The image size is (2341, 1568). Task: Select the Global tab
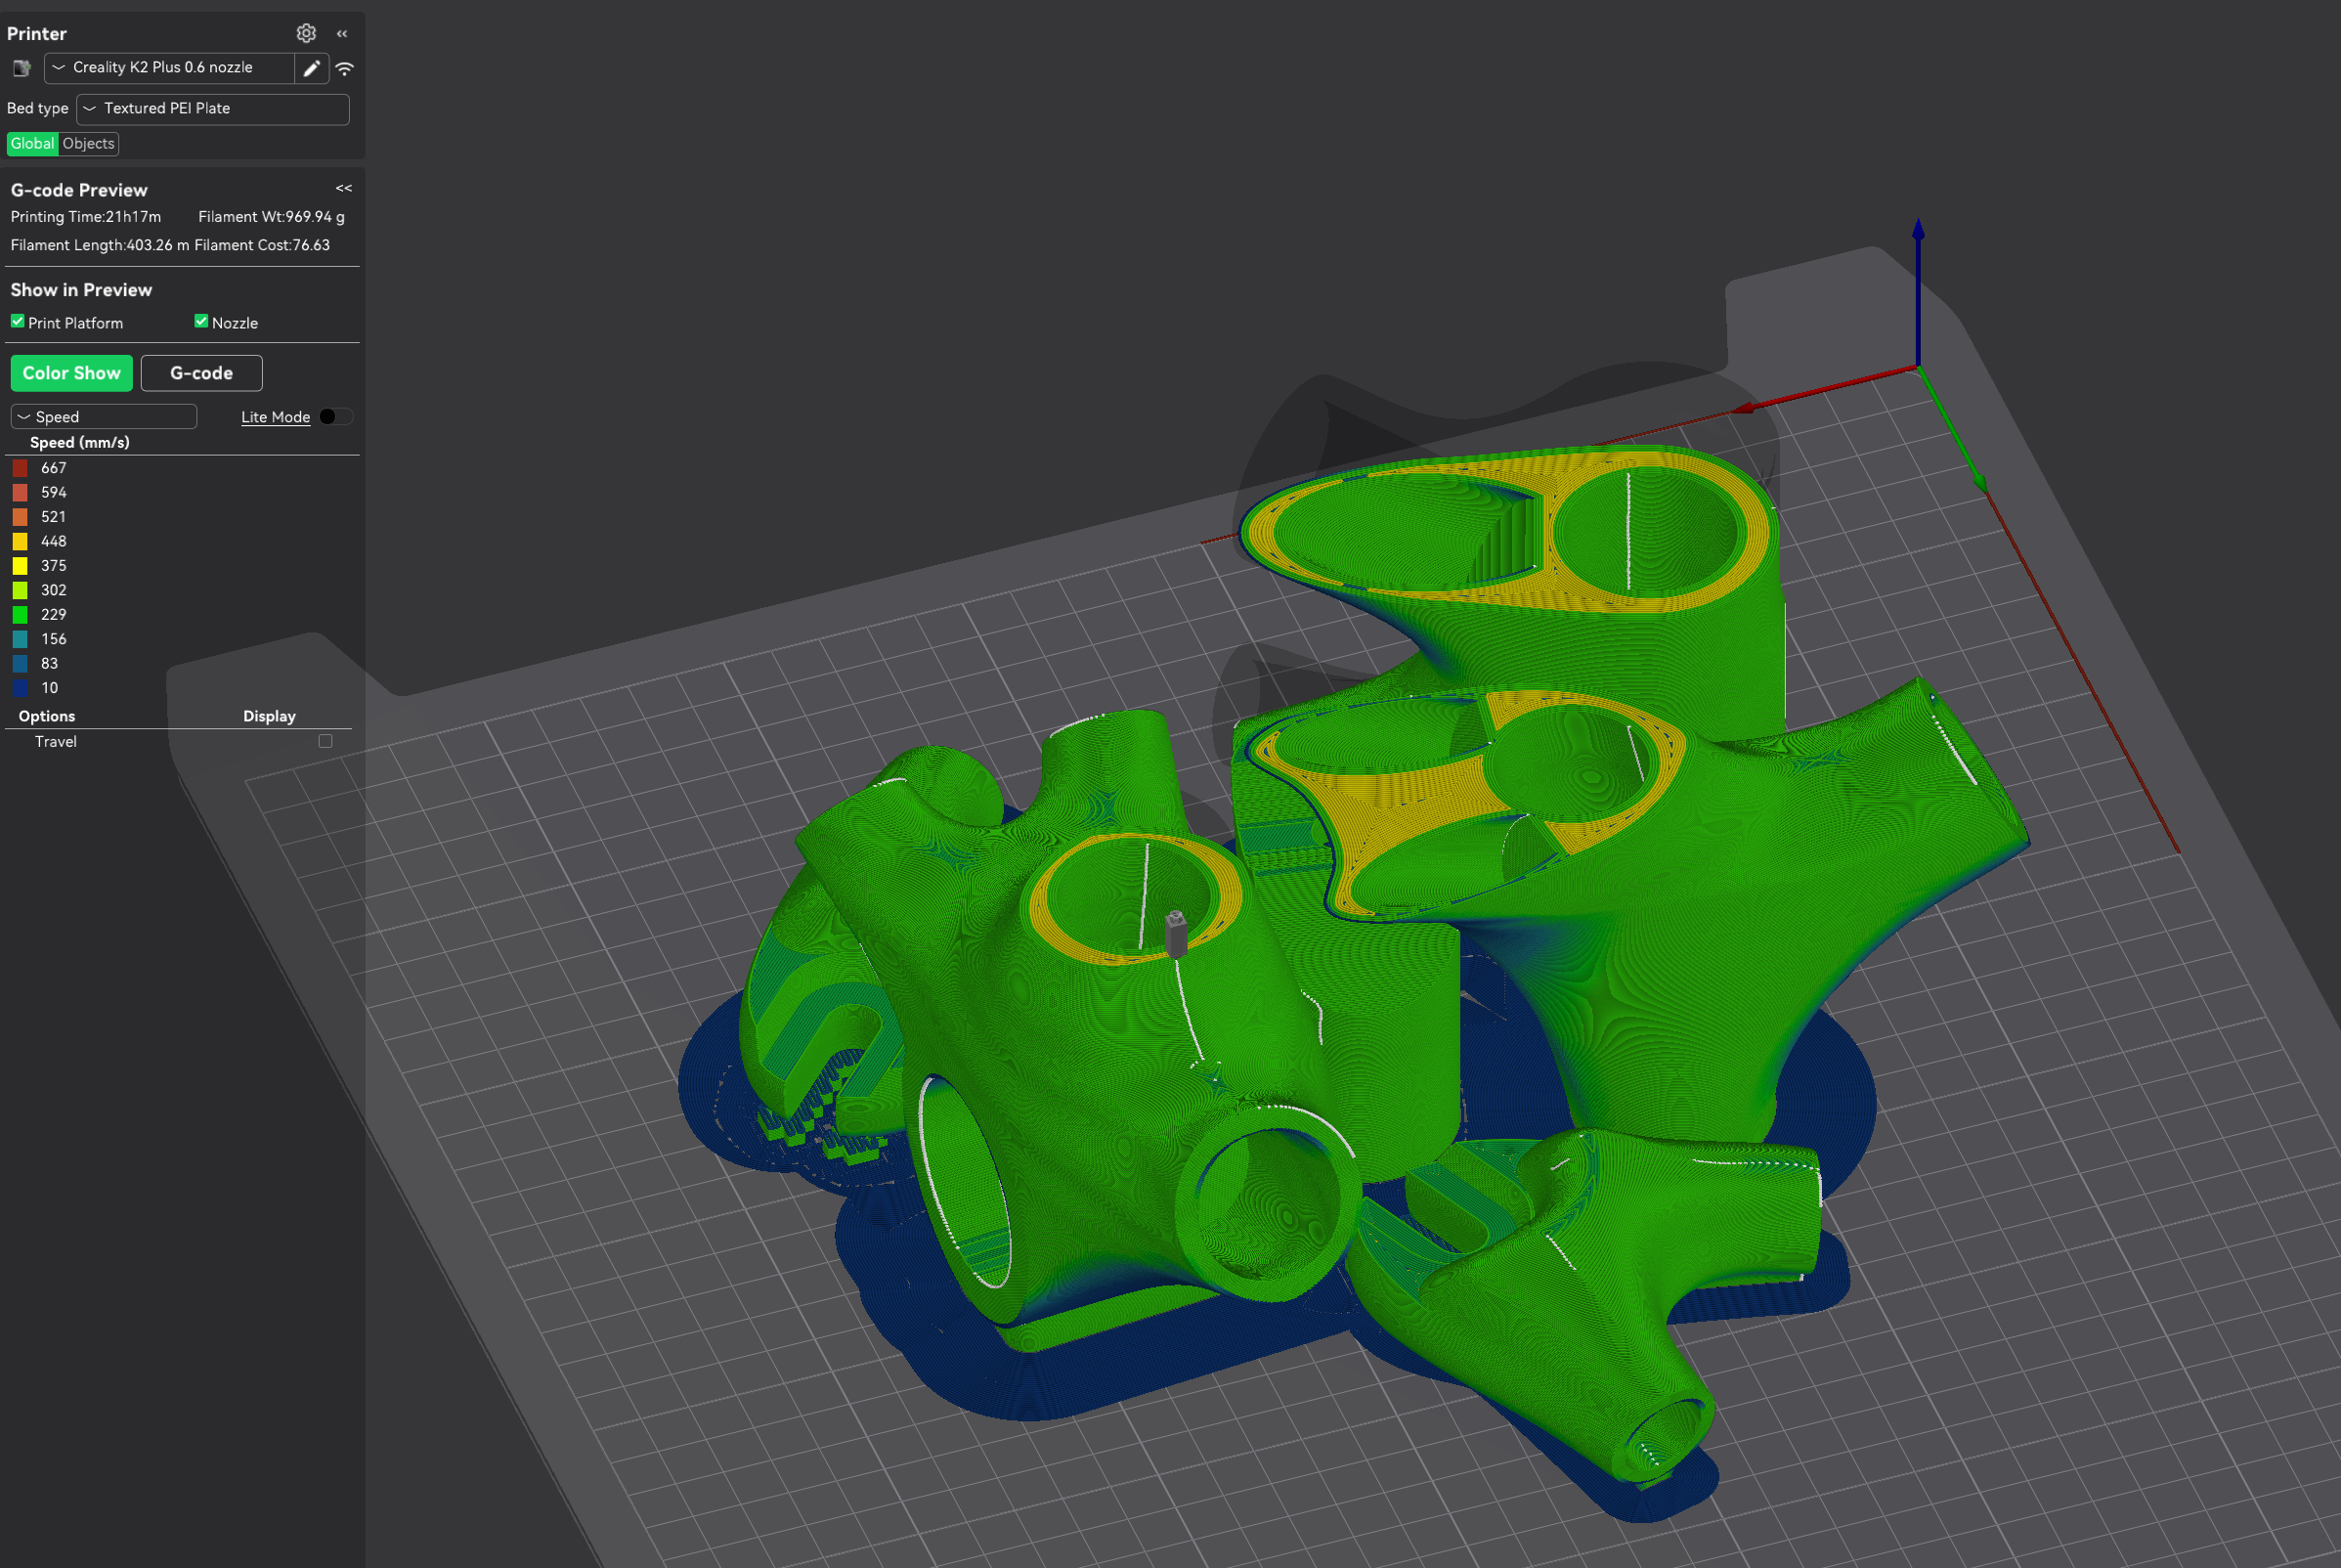[32, 143]
